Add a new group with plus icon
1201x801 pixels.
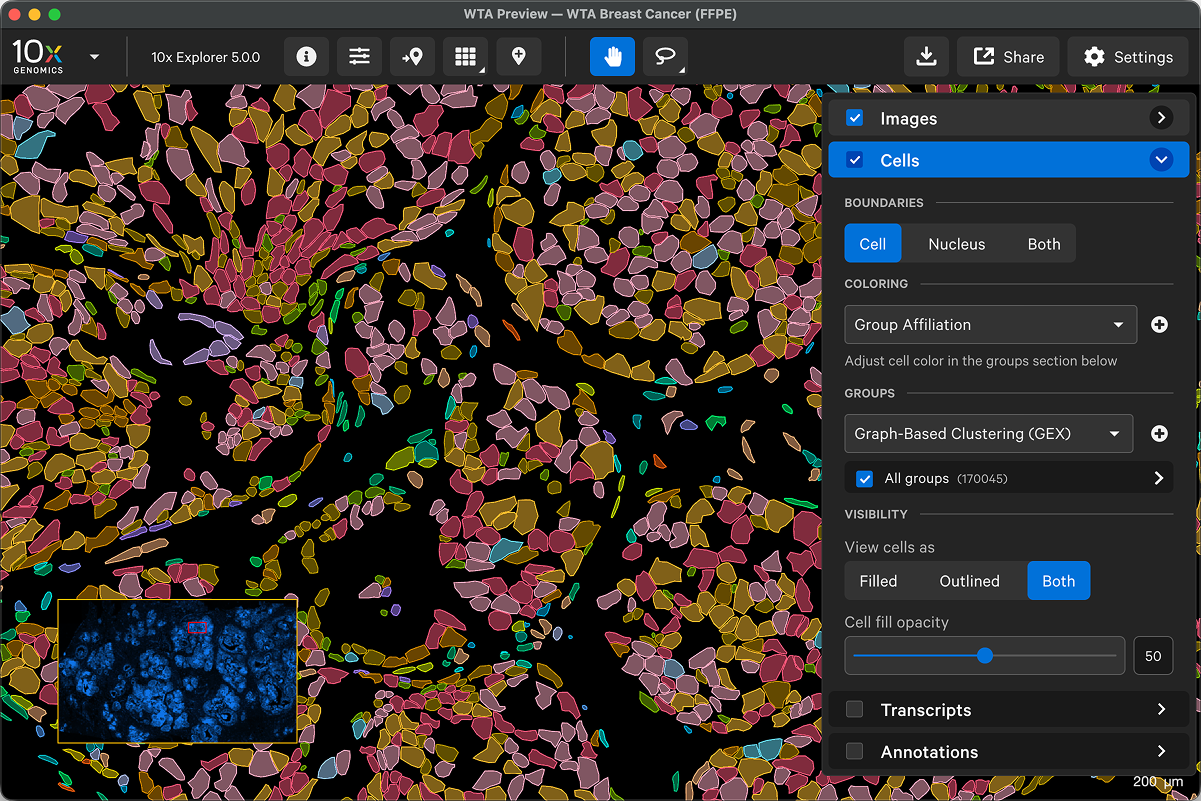pos(1159,434)
